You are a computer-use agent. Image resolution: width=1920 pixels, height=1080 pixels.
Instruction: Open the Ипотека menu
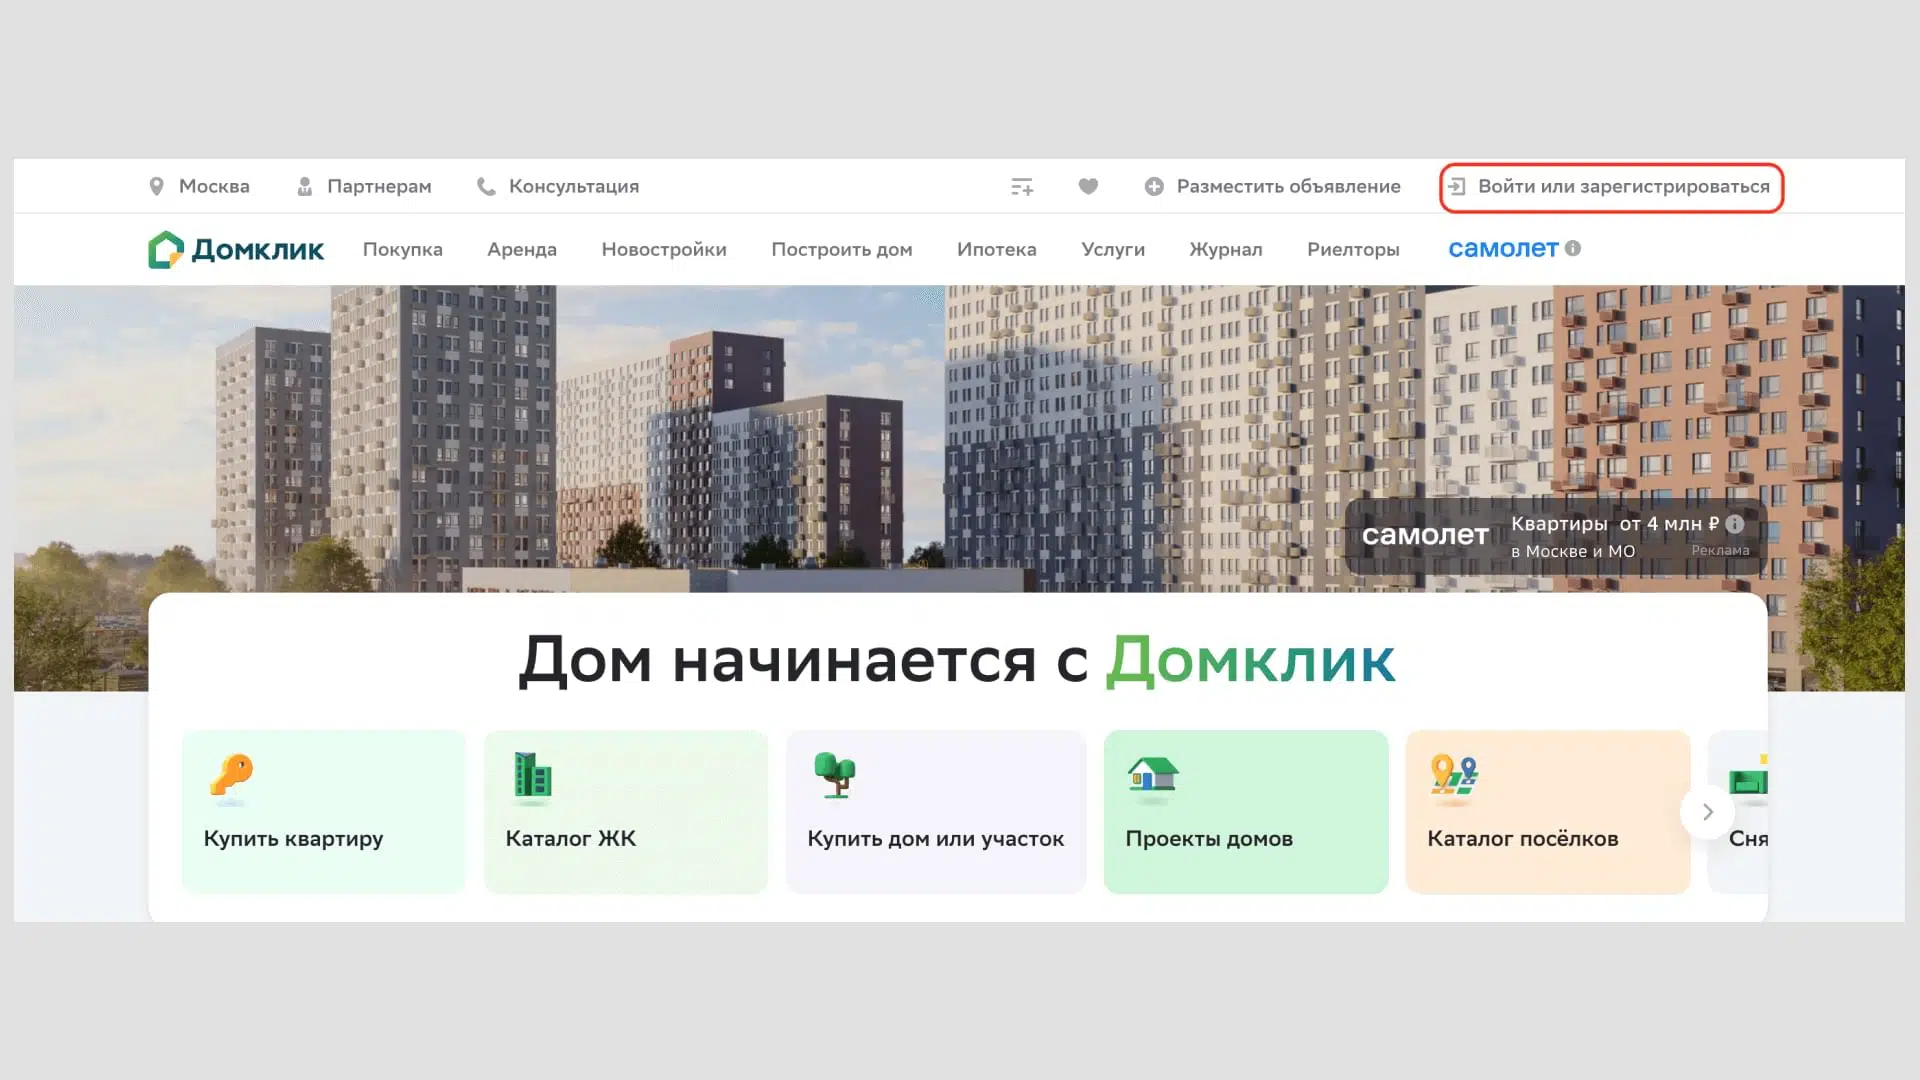(x=996, y=250)
